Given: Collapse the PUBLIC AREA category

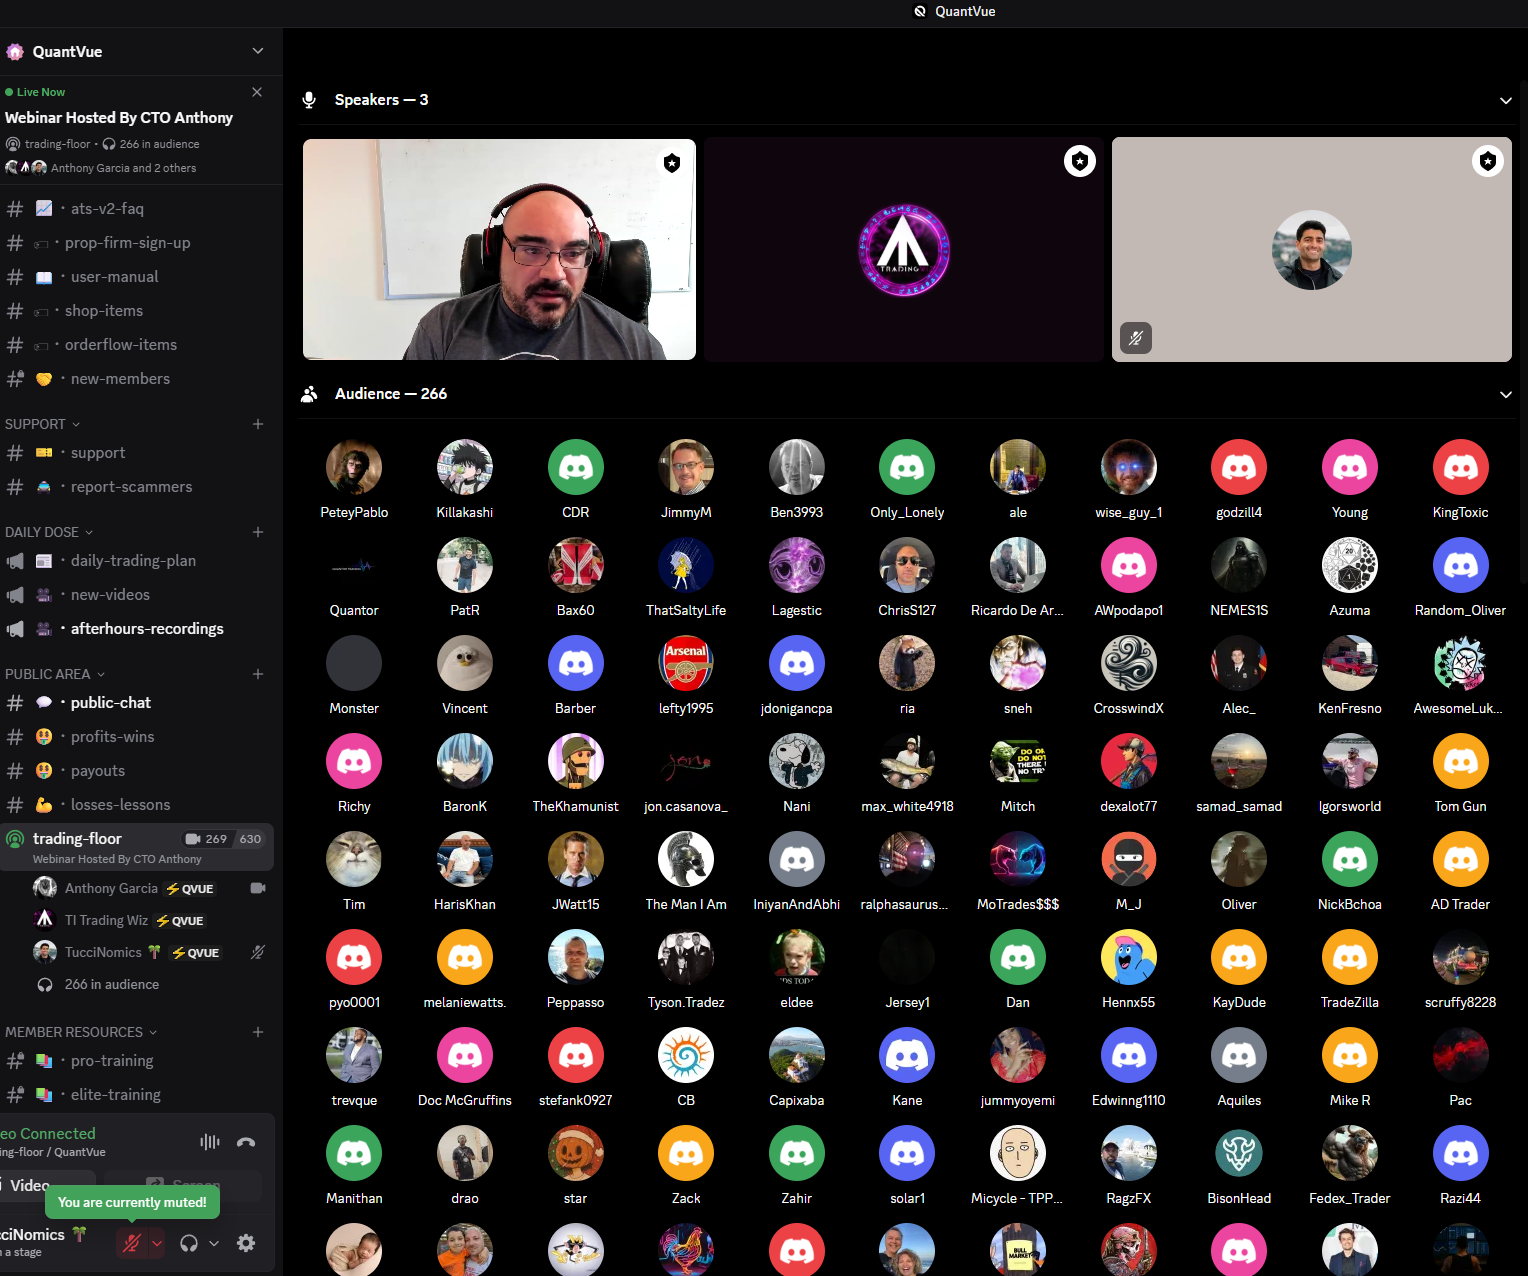Looking at the screenshot, I should 55,674.
